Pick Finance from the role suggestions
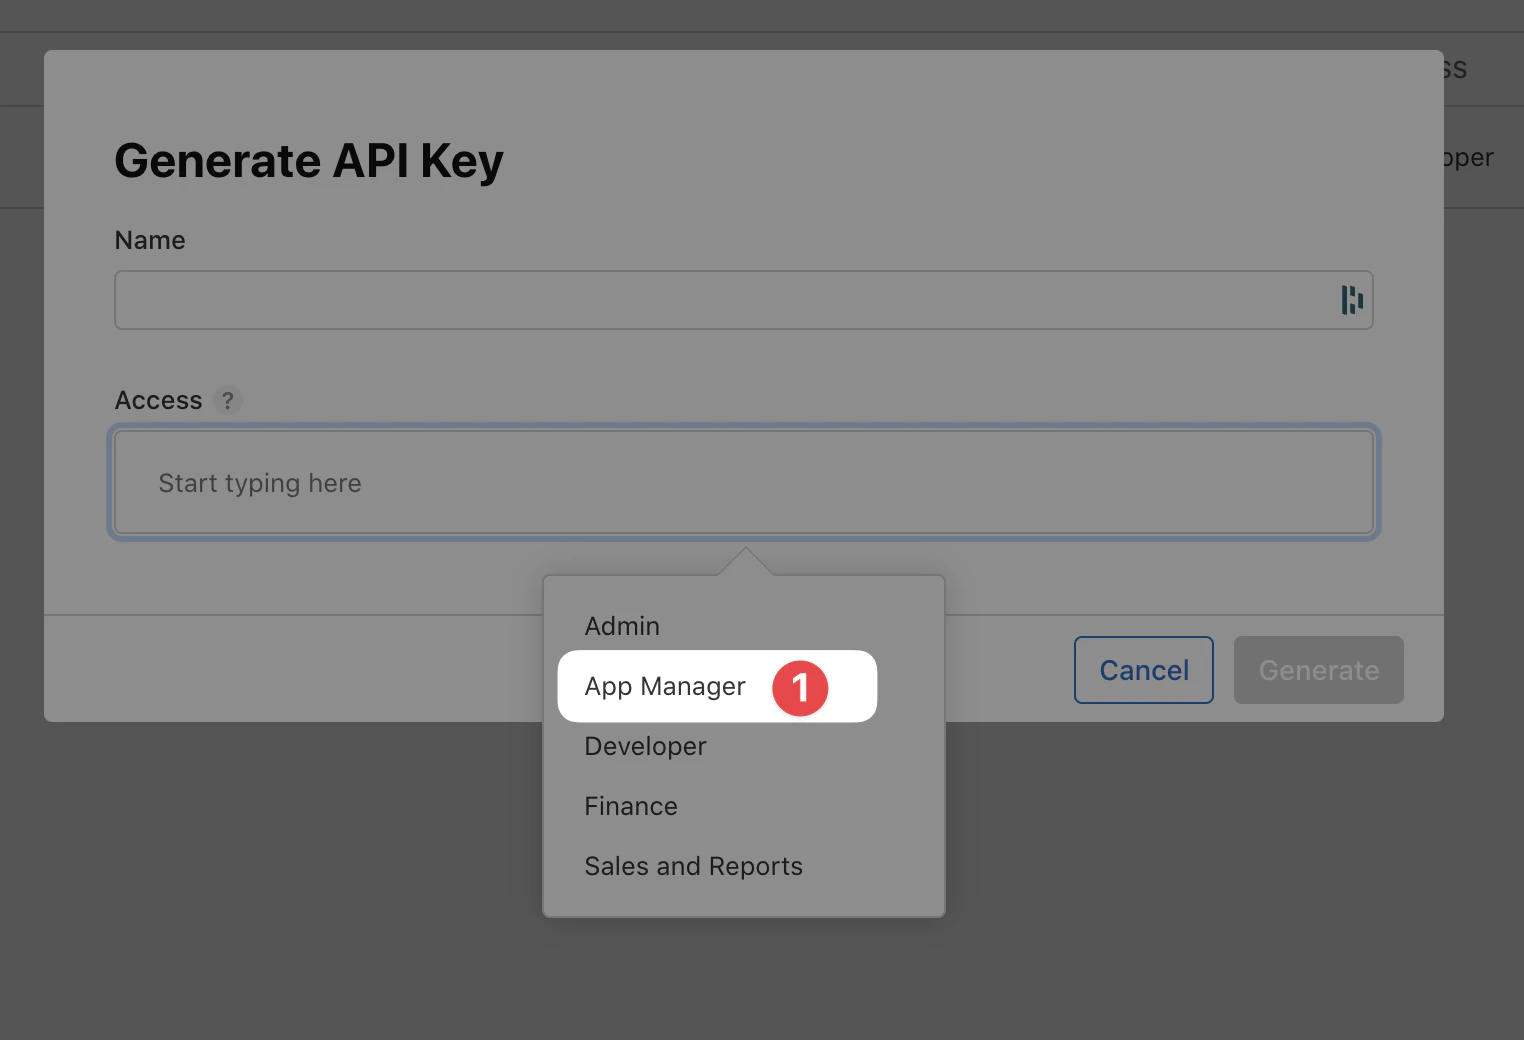The image size is (1524, 1040). [x=631, y=806]
